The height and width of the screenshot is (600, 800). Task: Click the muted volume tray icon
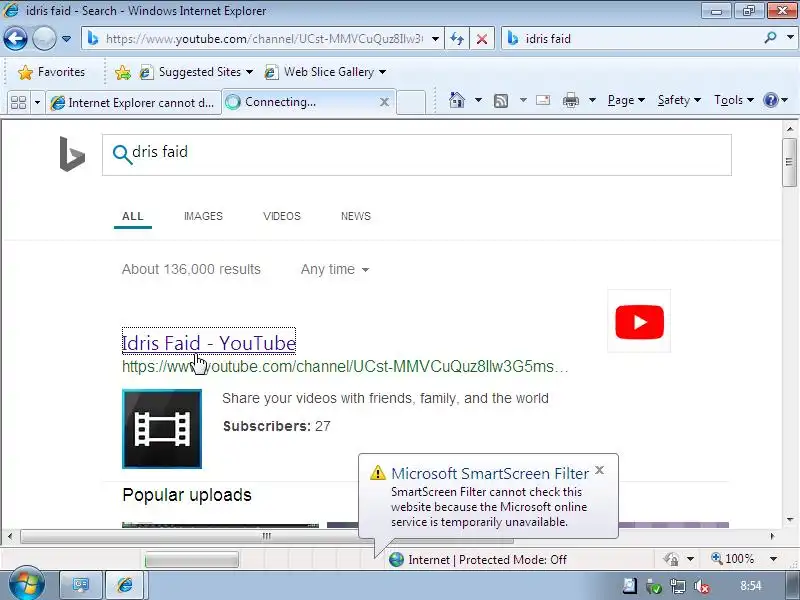[702, 586]
